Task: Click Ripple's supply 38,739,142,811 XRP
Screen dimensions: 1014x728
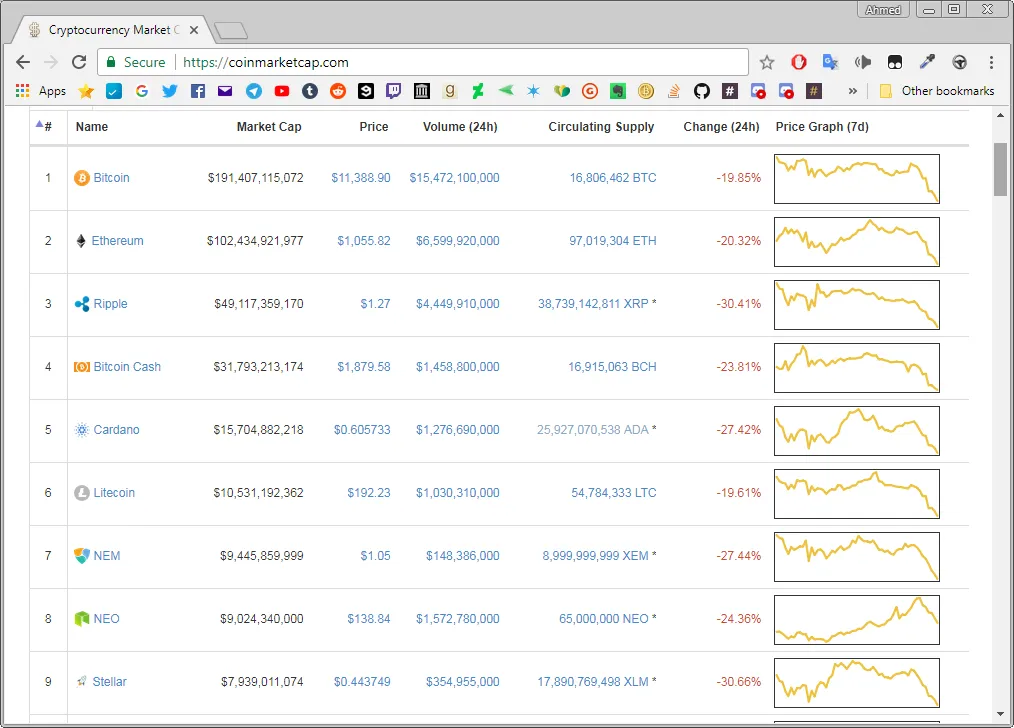Action: click(593, 304)
